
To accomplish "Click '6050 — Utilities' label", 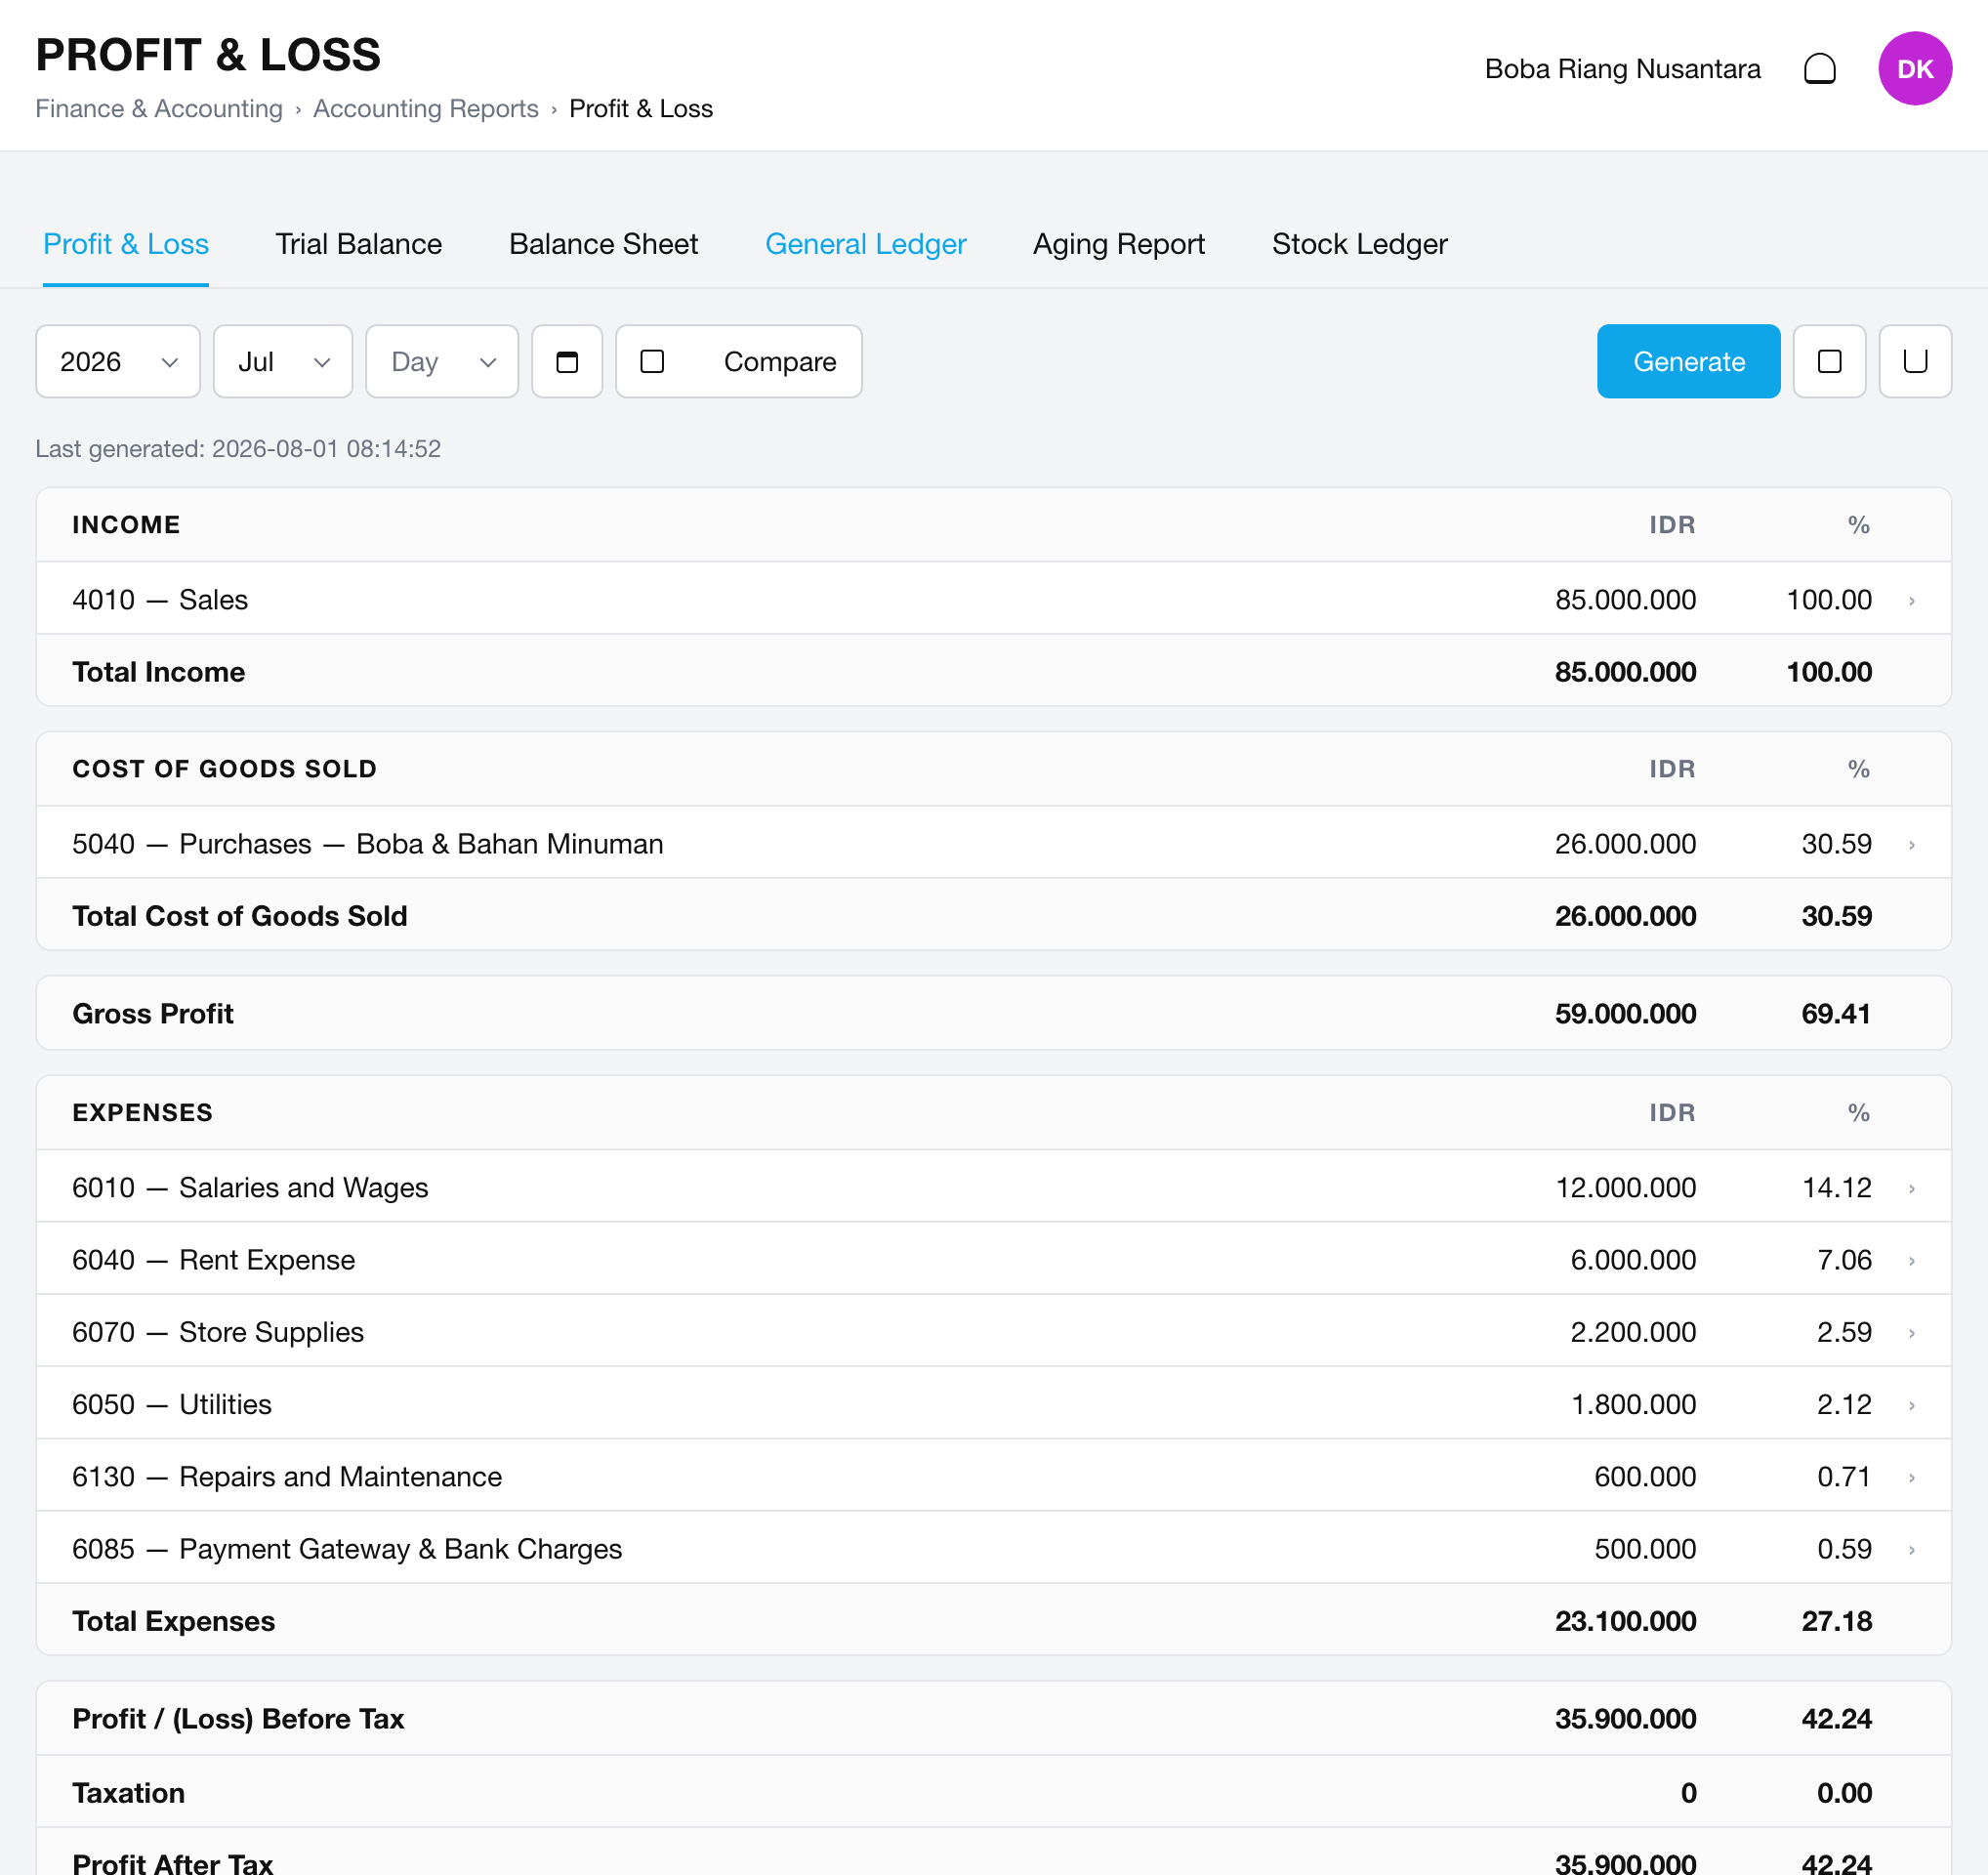I will pyautogui.click(x=171, y=1404).
